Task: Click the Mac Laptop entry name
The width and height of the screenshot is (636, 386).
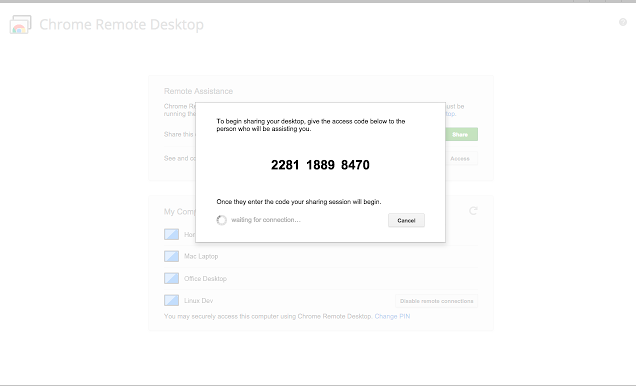Action: tap(201, 256)
